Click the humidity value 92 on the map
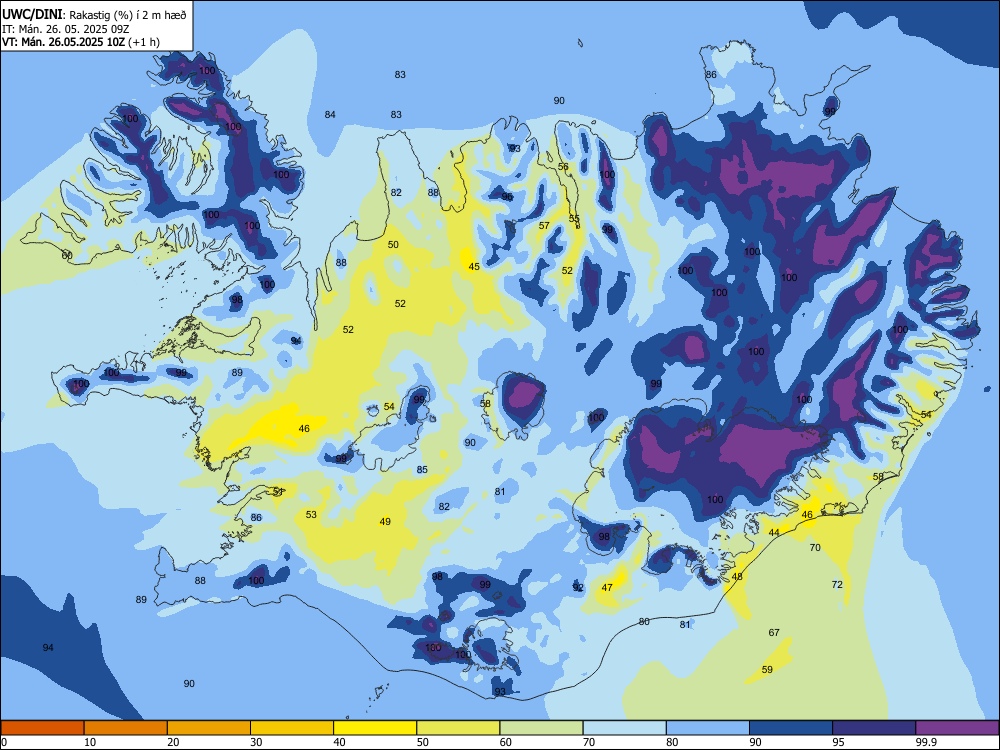1000x750 pixels. coord(578,587)
